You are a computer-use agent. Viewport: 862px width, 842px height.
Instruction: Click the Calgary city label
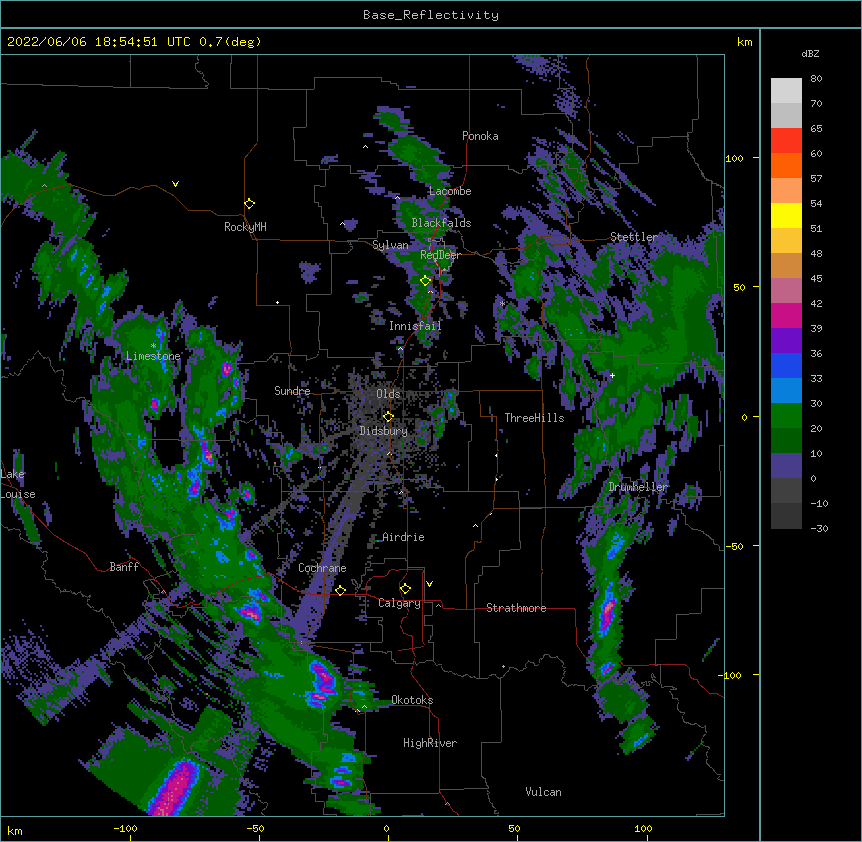coord(399,603)
